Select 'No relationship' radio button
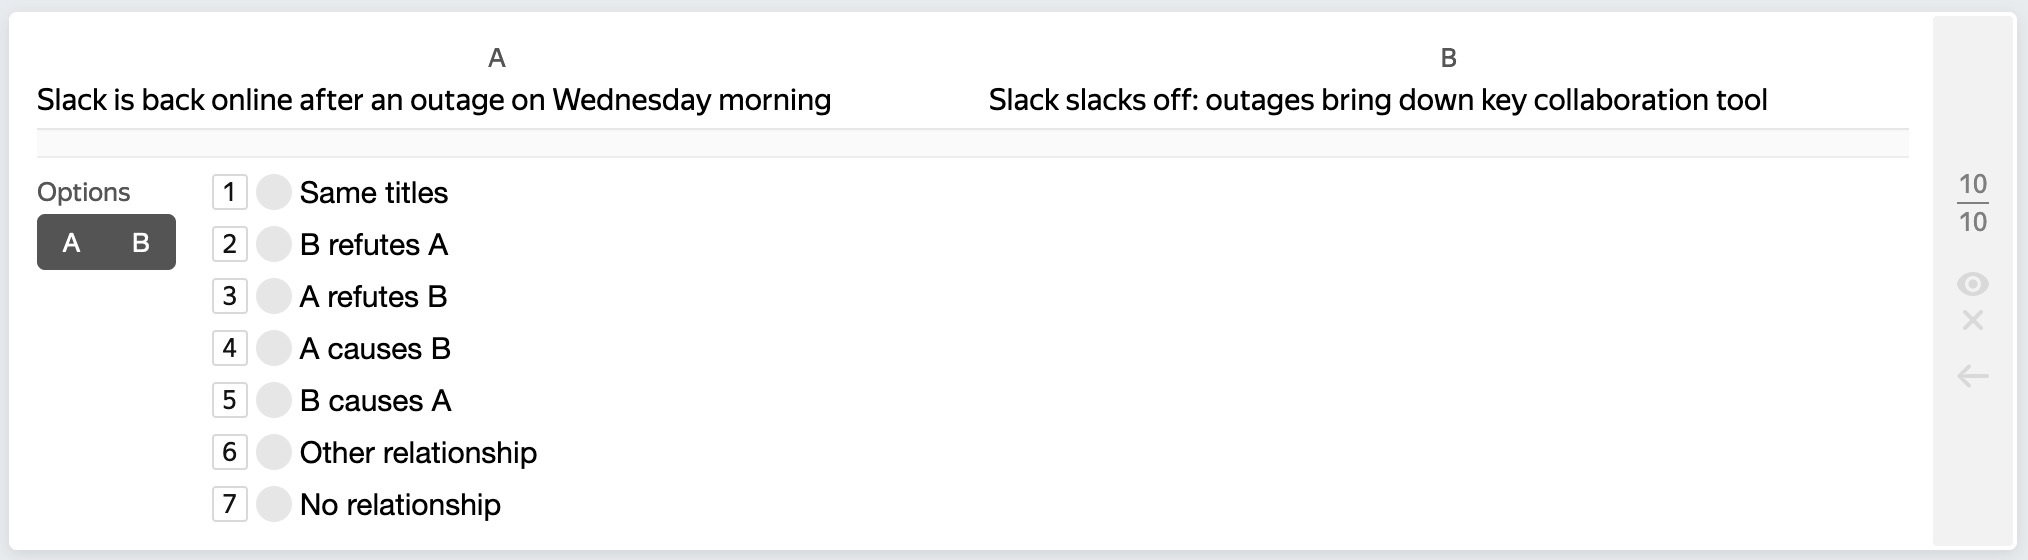This screenshot has width=2028, height=560. 273,504
